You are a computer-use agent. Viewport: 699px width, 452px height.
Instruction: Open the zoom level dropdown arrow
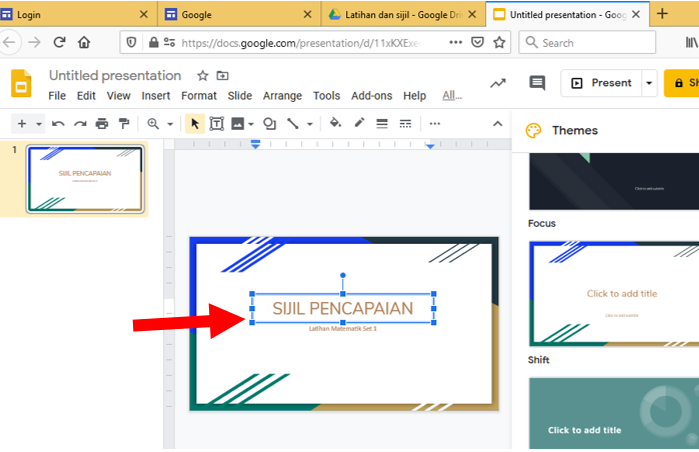click(x=170, y=124)
